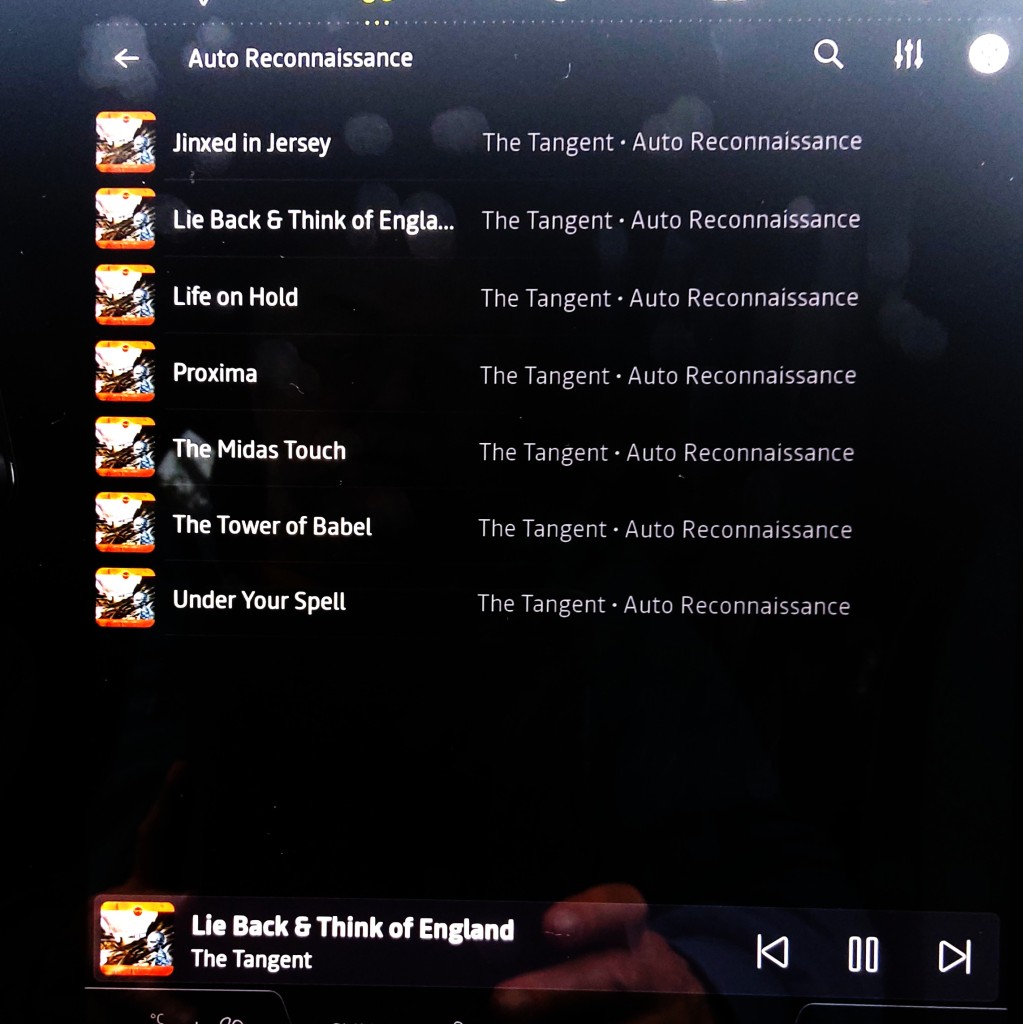This screenshot has height=1024, width=1023.
Task: Tap album art thumbnail beside Proxima
Action: click(125, 371)
